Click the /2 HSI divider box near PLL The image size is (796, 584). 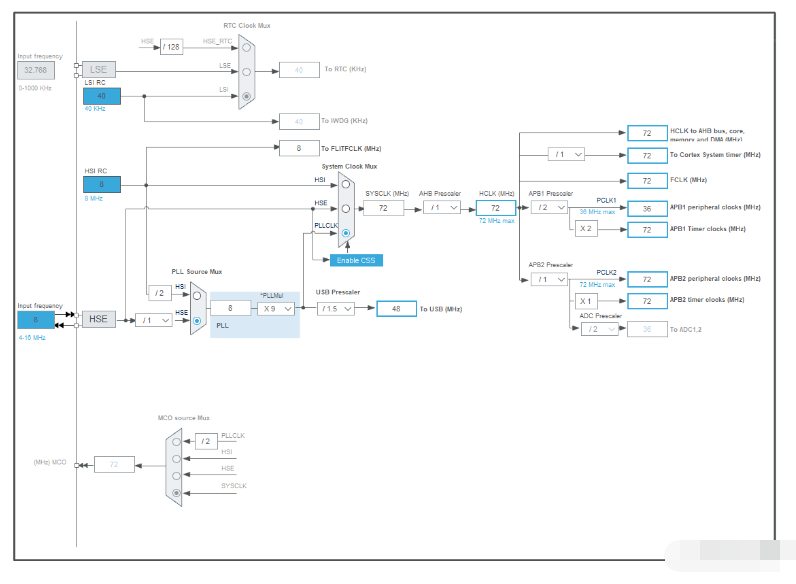coord(159,293)
